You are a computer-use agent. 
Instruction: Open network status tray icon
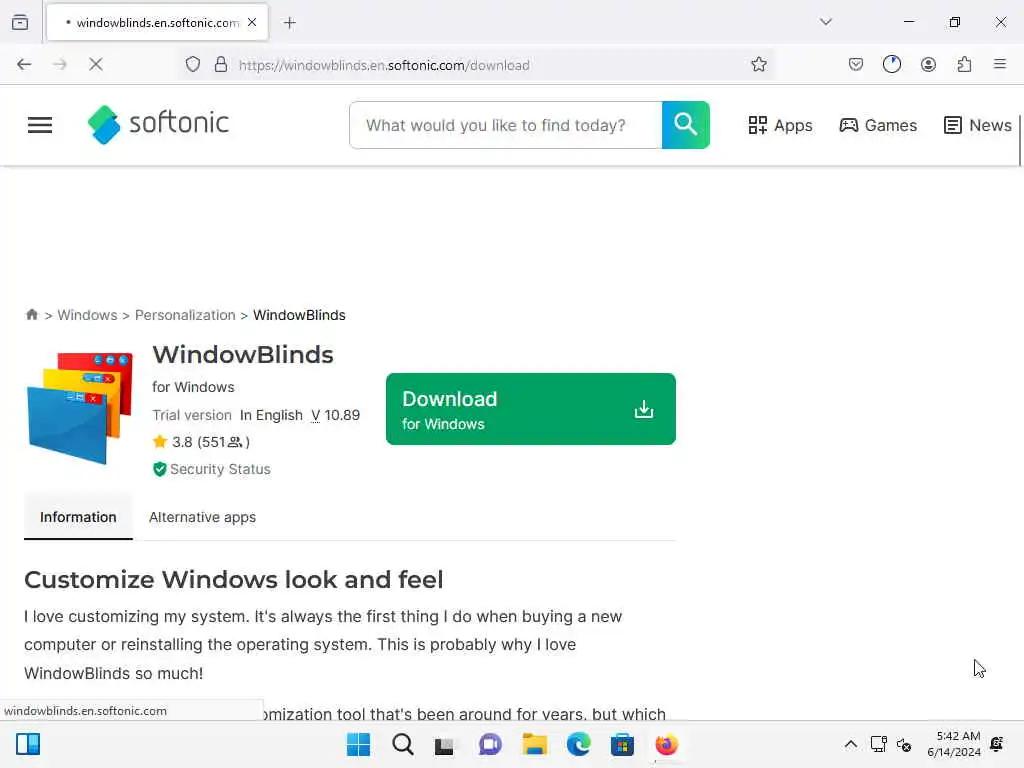pos(878,744)
